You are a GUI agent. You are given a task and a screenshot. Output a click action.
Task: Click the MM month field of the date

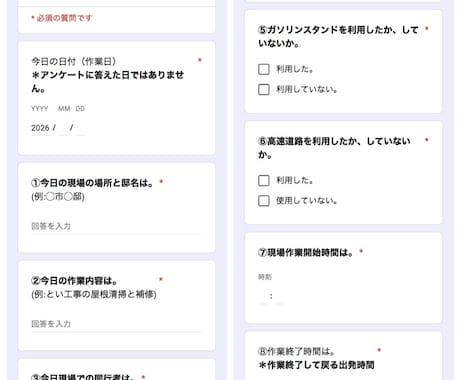coord(63,128)
